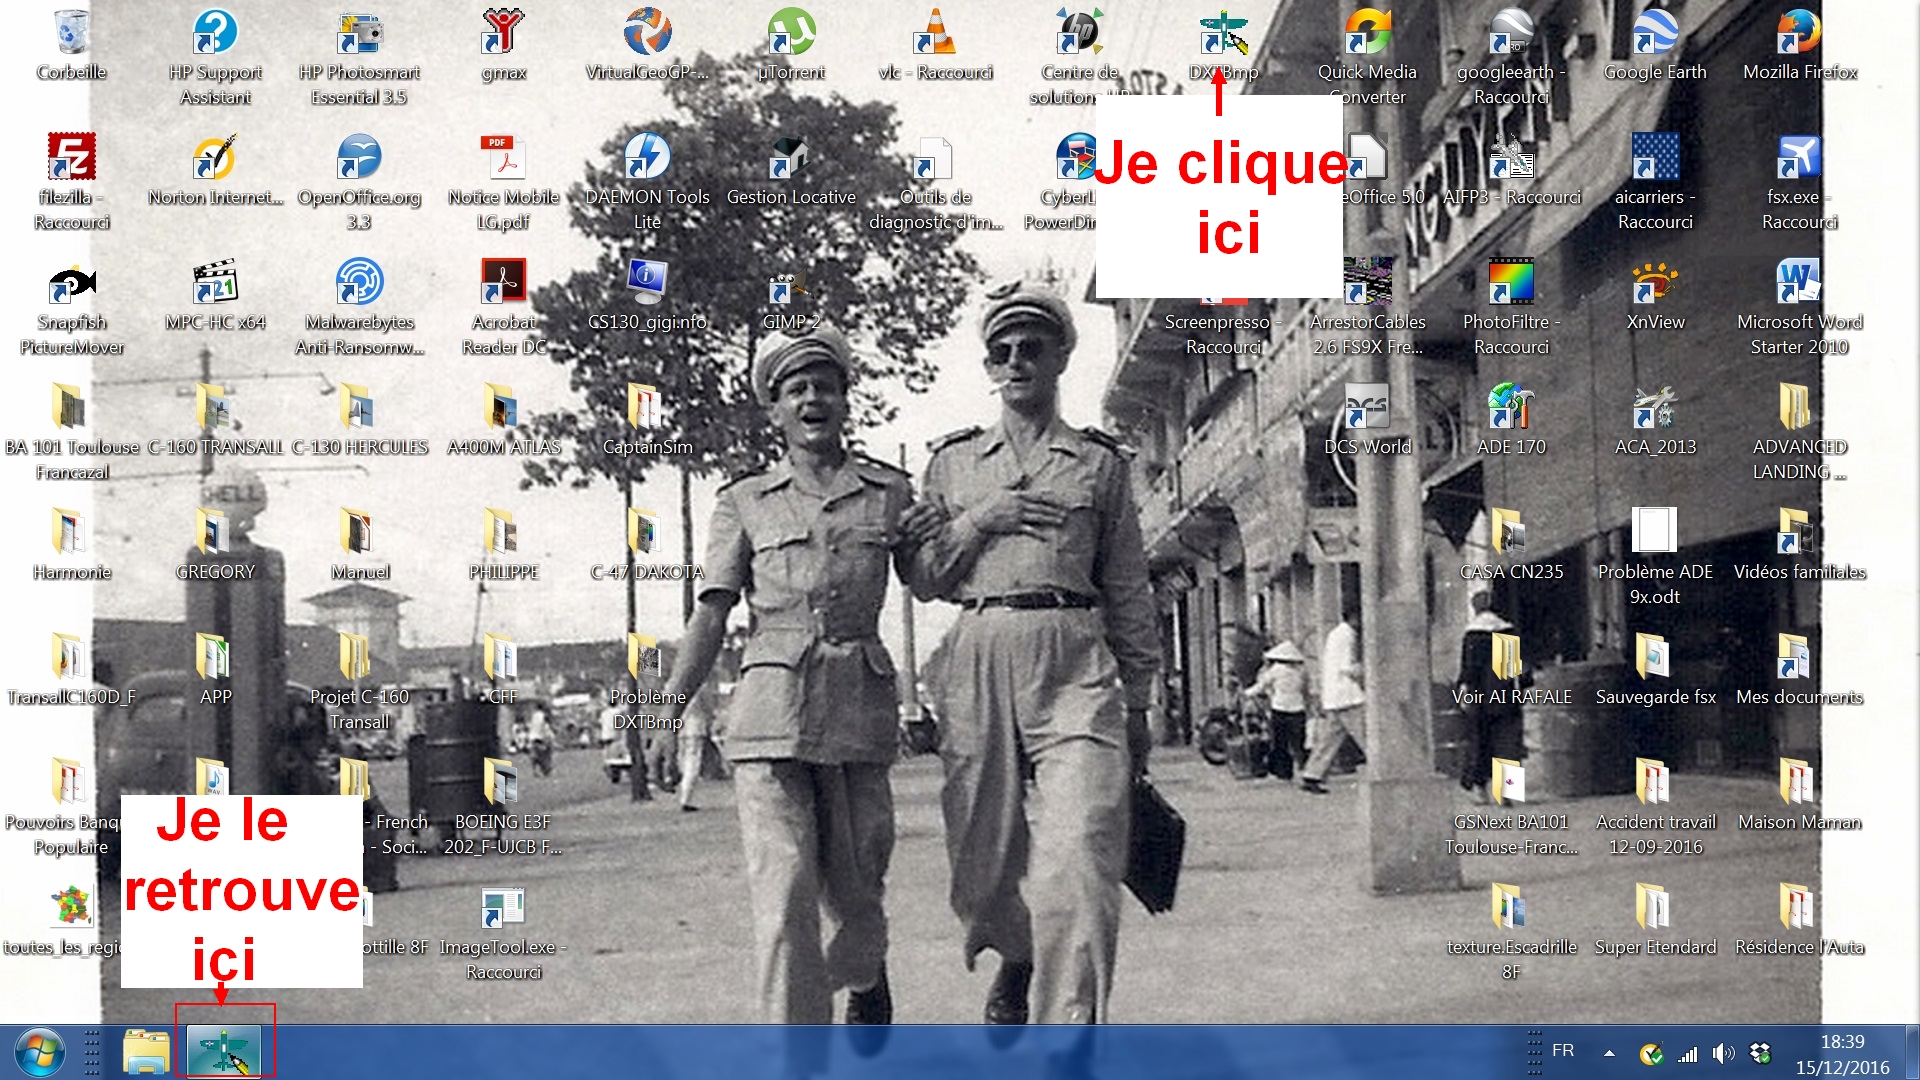Open the CS130_gigi.nfo file
The width and height of the screenshot is (1920, 1080).
click(647, 283)
